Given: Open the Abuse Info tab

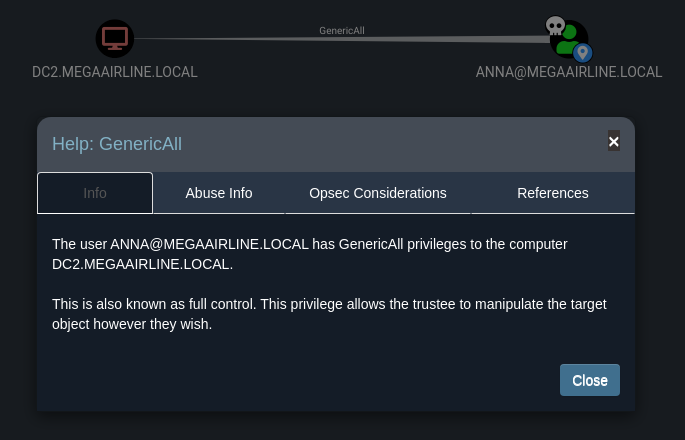Looking at the screenshot, I should tap(219, 193).
